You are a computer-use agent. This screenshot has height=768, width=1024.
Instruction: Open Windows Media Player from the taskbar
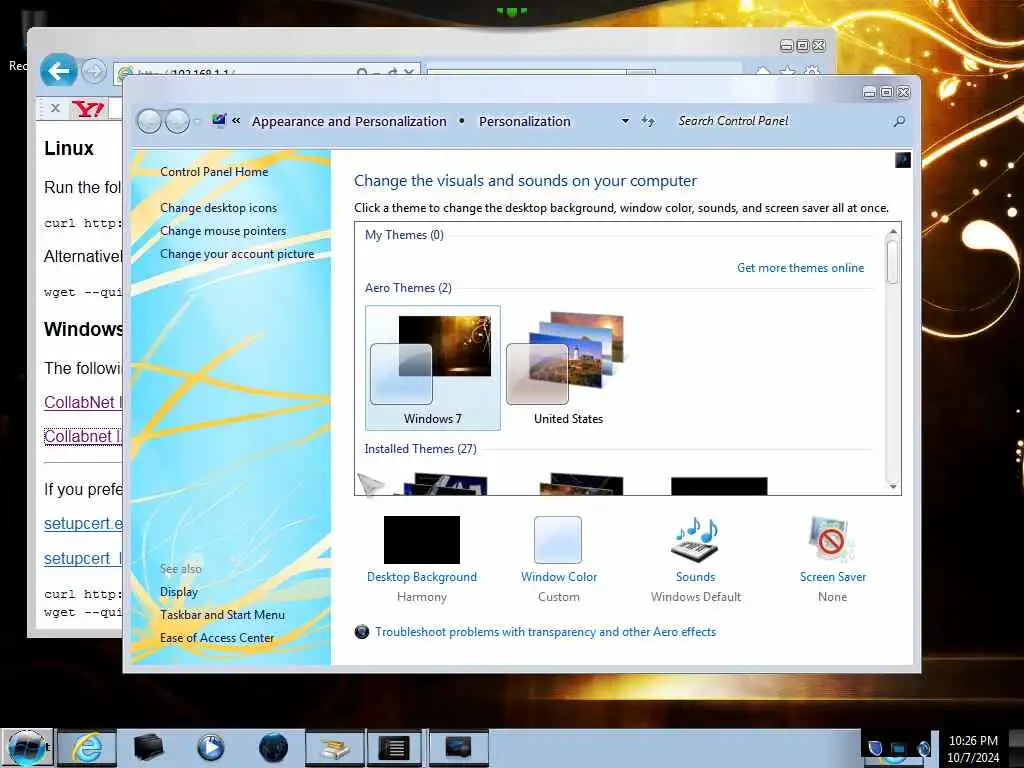pos(210,748)
